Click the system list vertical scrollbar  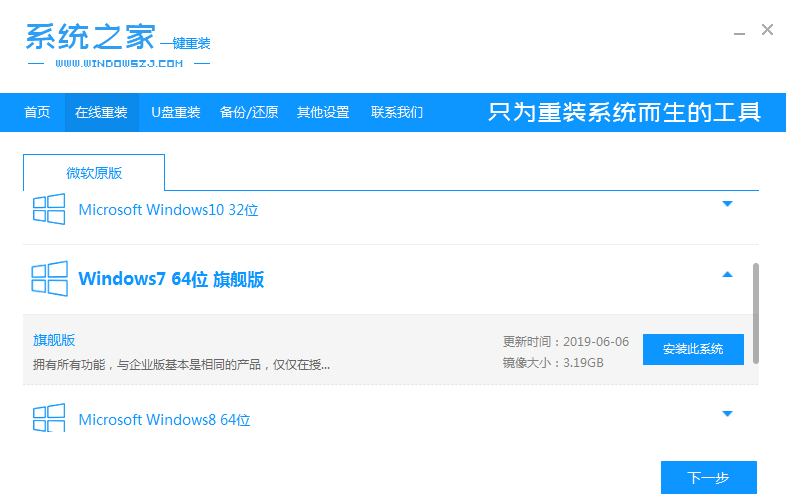[755, 312]
